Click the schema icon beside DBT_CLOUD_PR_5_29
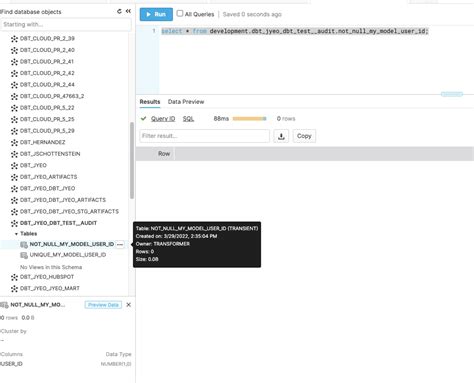The width and height of the screenshot is (474, 383). pyautogui.click(x=14, y=131)
